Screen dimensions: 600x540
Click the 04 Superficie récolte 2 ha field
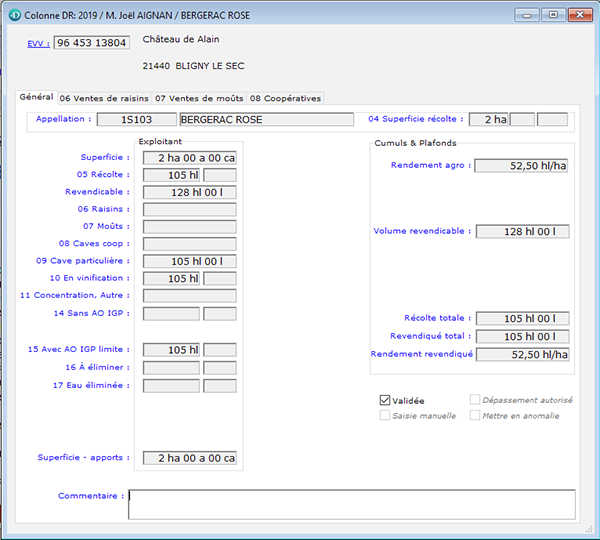coord(489,119)
